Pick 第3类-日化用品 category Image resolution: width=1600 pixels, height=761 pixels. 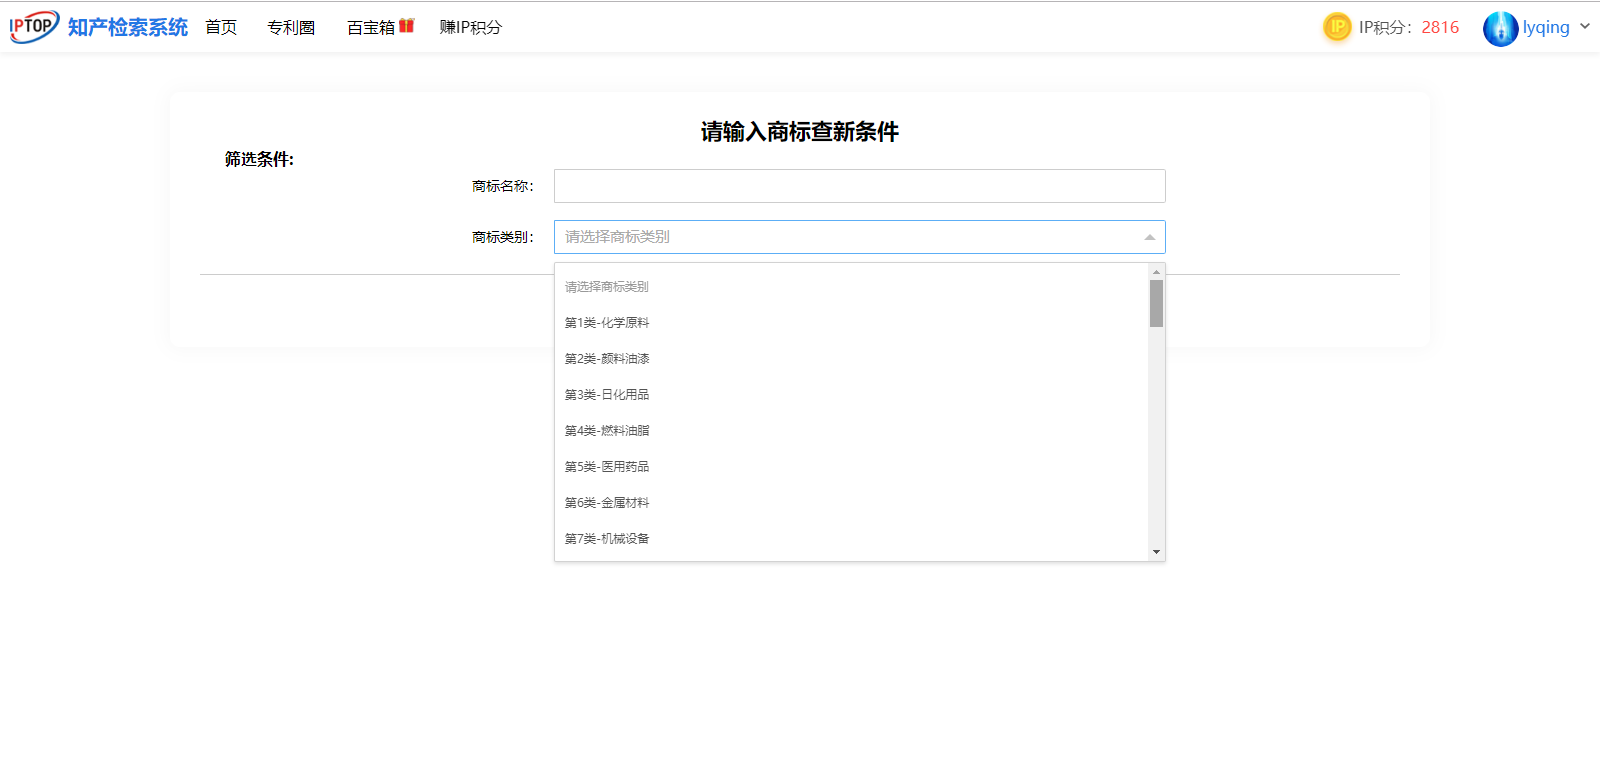tap(607, 395)
